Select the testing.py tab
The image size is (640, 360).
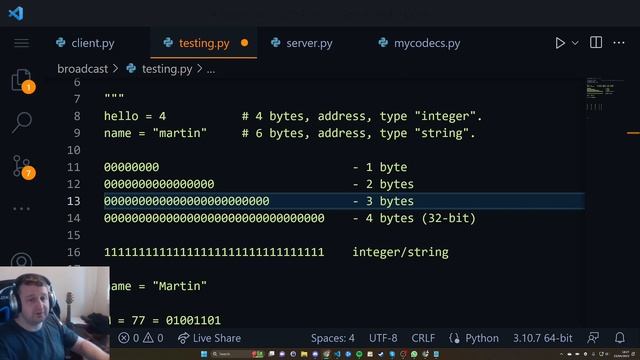204,43
